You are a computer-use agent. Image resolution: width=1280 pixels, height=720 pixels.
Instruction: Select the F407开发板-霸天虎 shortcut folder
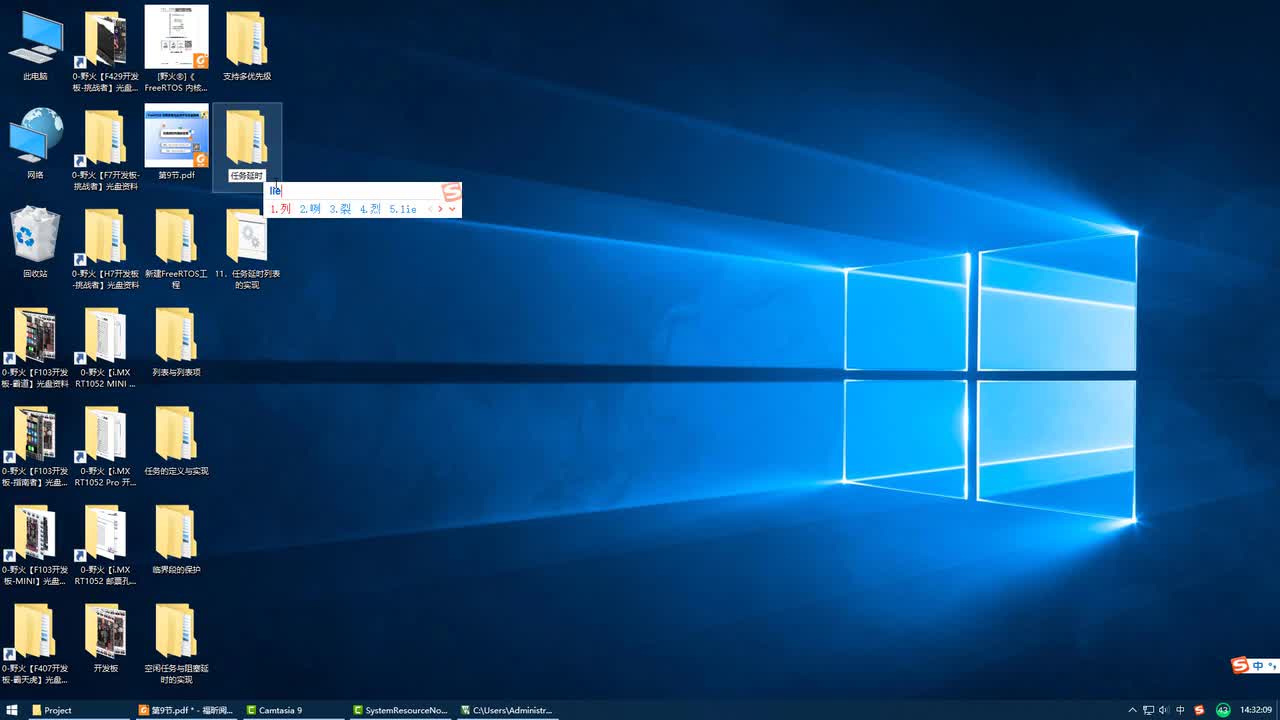pos(35,644)
